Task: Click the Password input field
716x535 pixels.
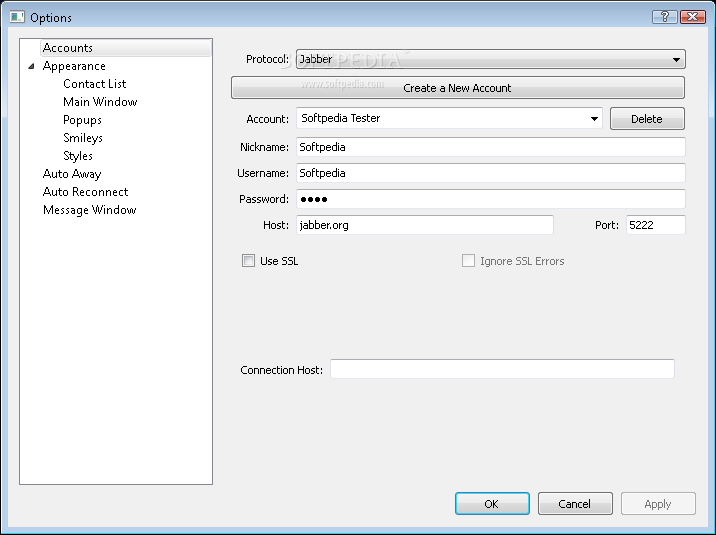Action: coord(490,199)
